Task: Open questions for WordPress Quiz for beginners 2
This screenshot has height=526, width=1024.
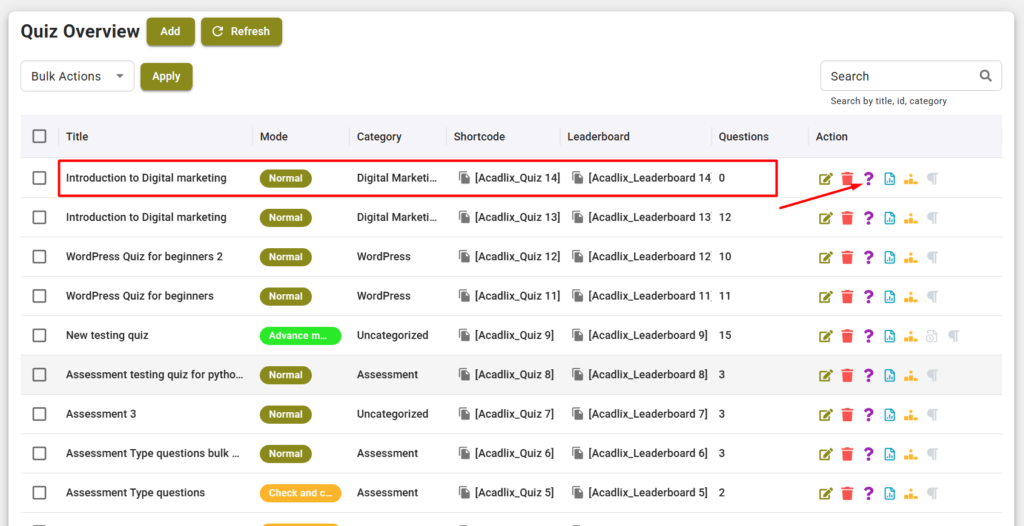Action: tap(868, 257)
